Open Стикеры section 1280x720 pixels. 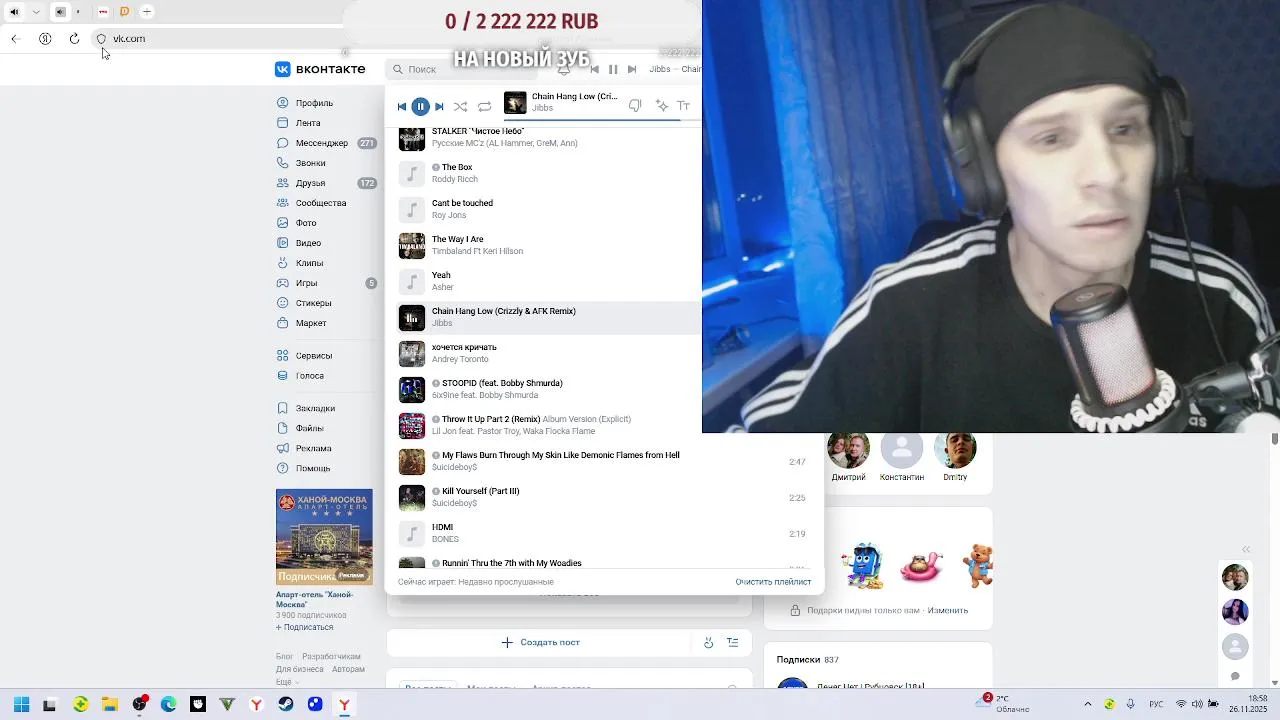coord(313,303)
